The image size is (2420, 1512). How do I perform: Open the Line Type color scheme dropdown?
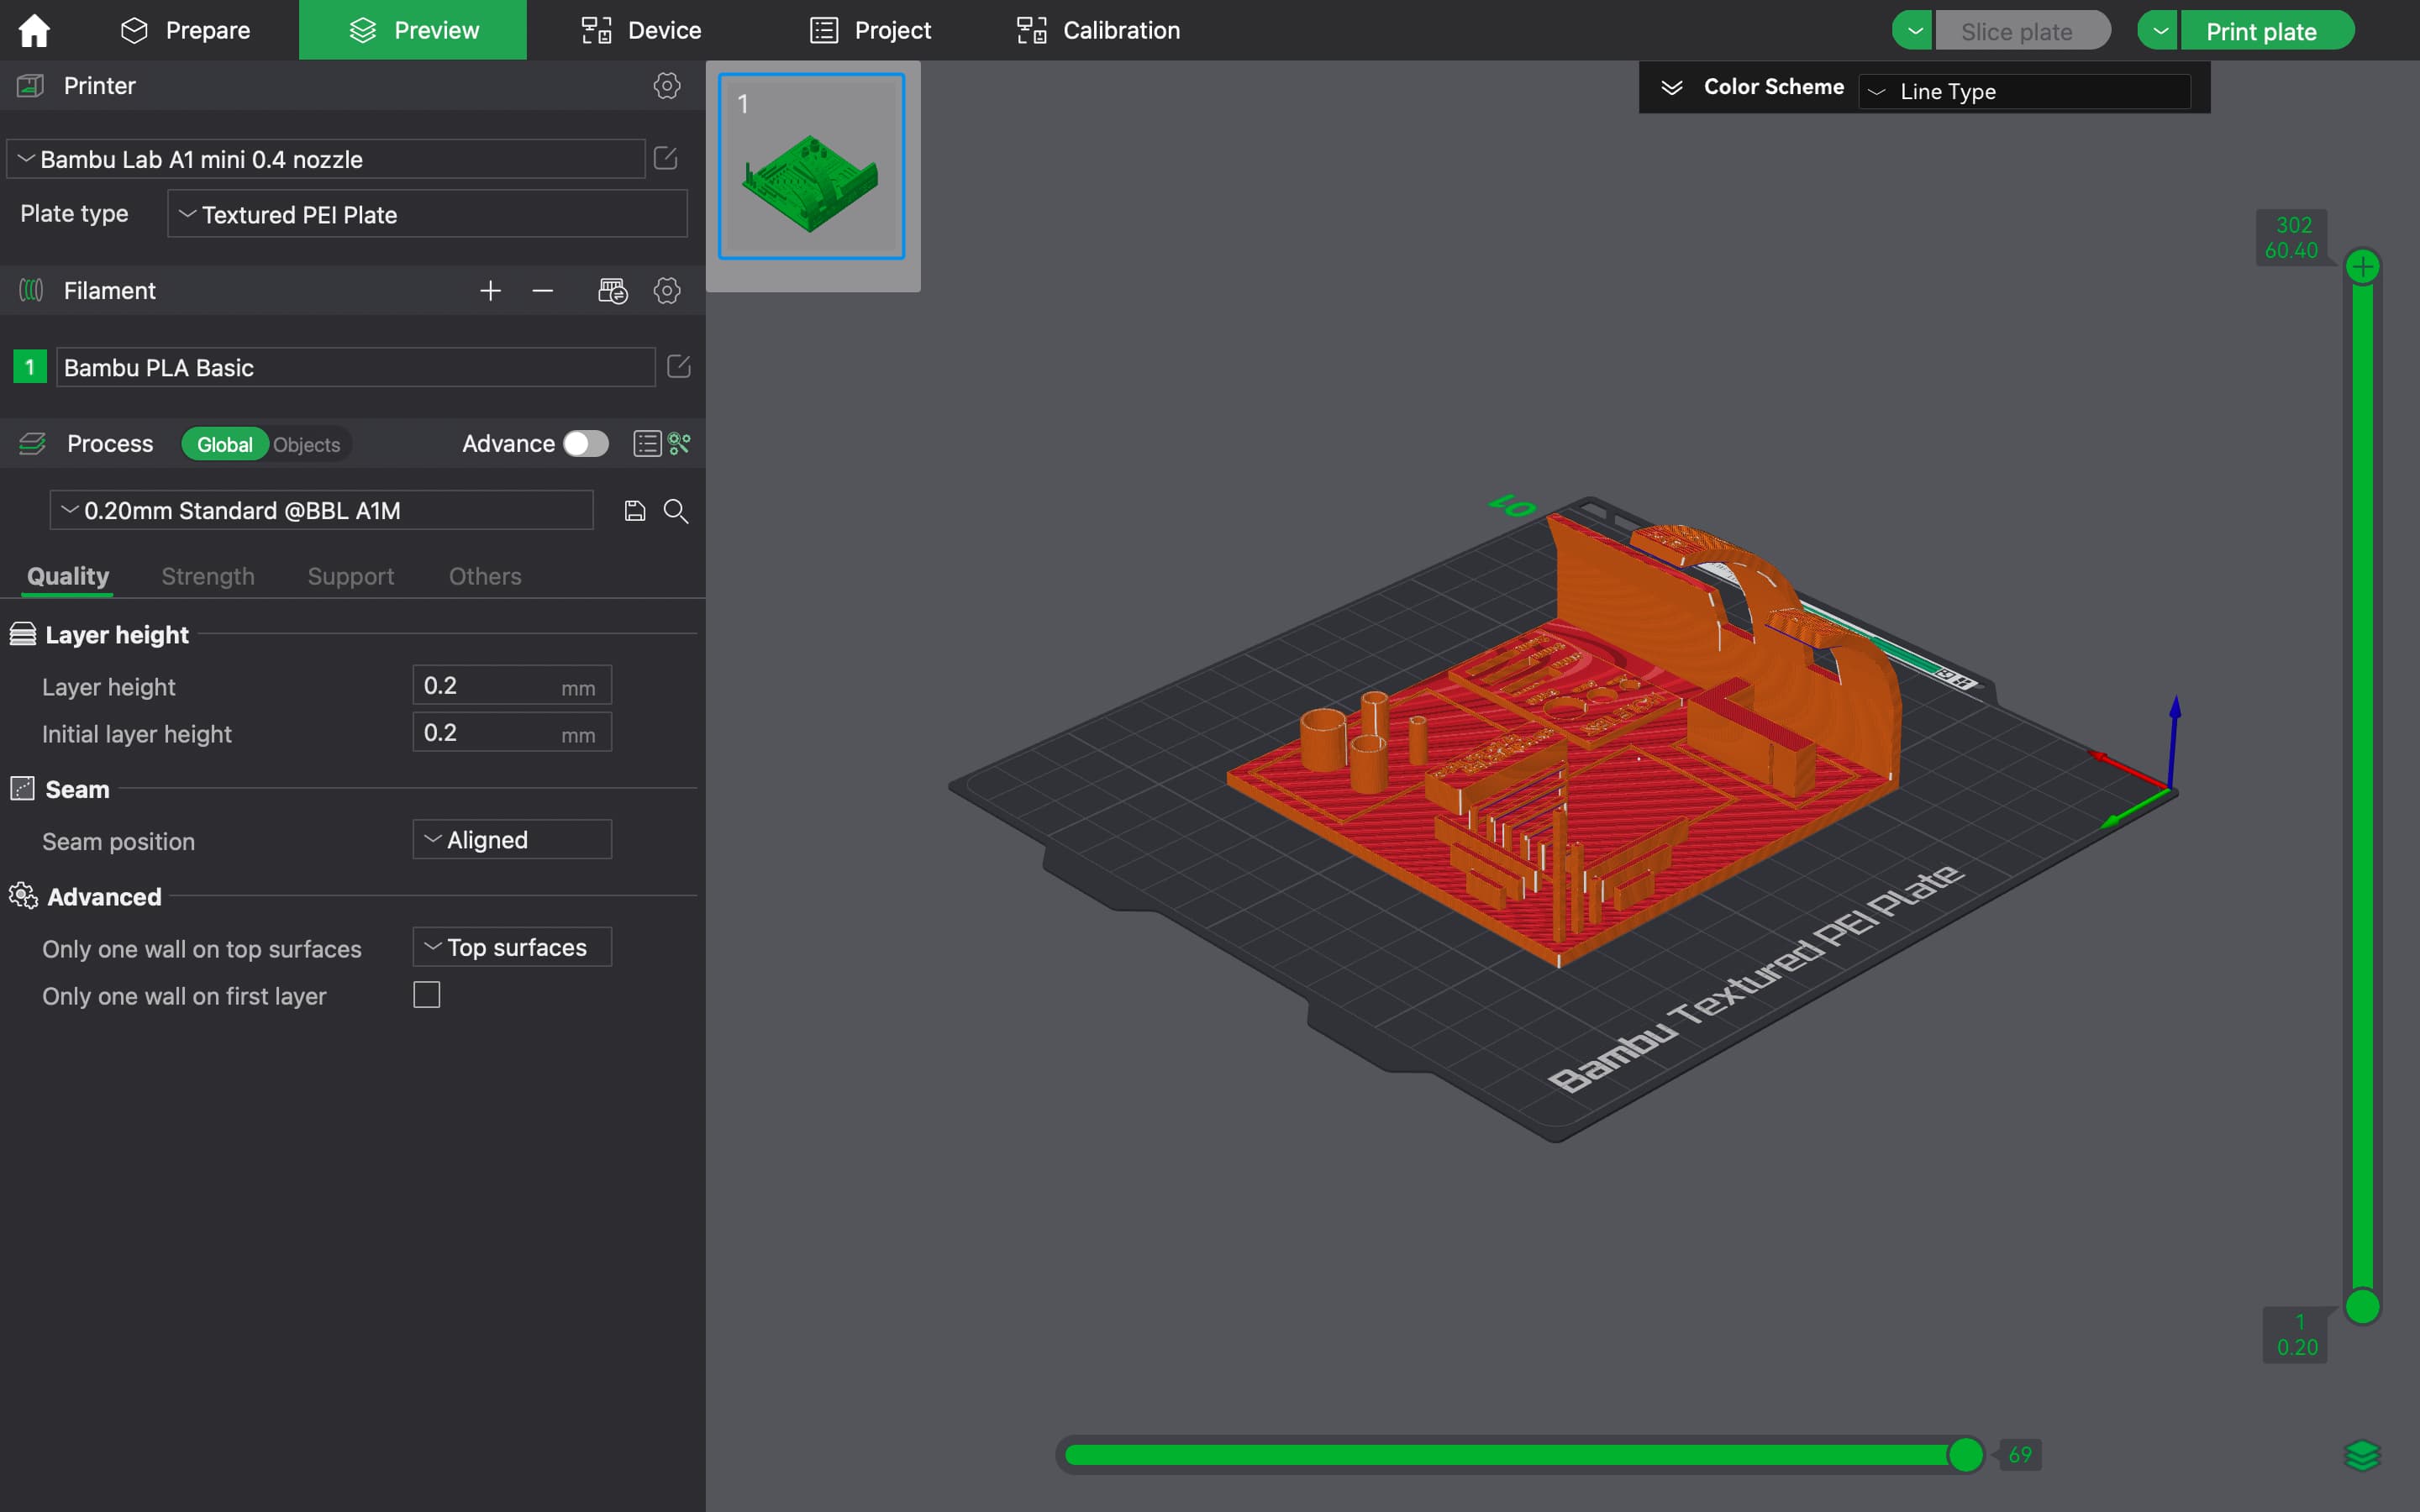click(2025, 91)
